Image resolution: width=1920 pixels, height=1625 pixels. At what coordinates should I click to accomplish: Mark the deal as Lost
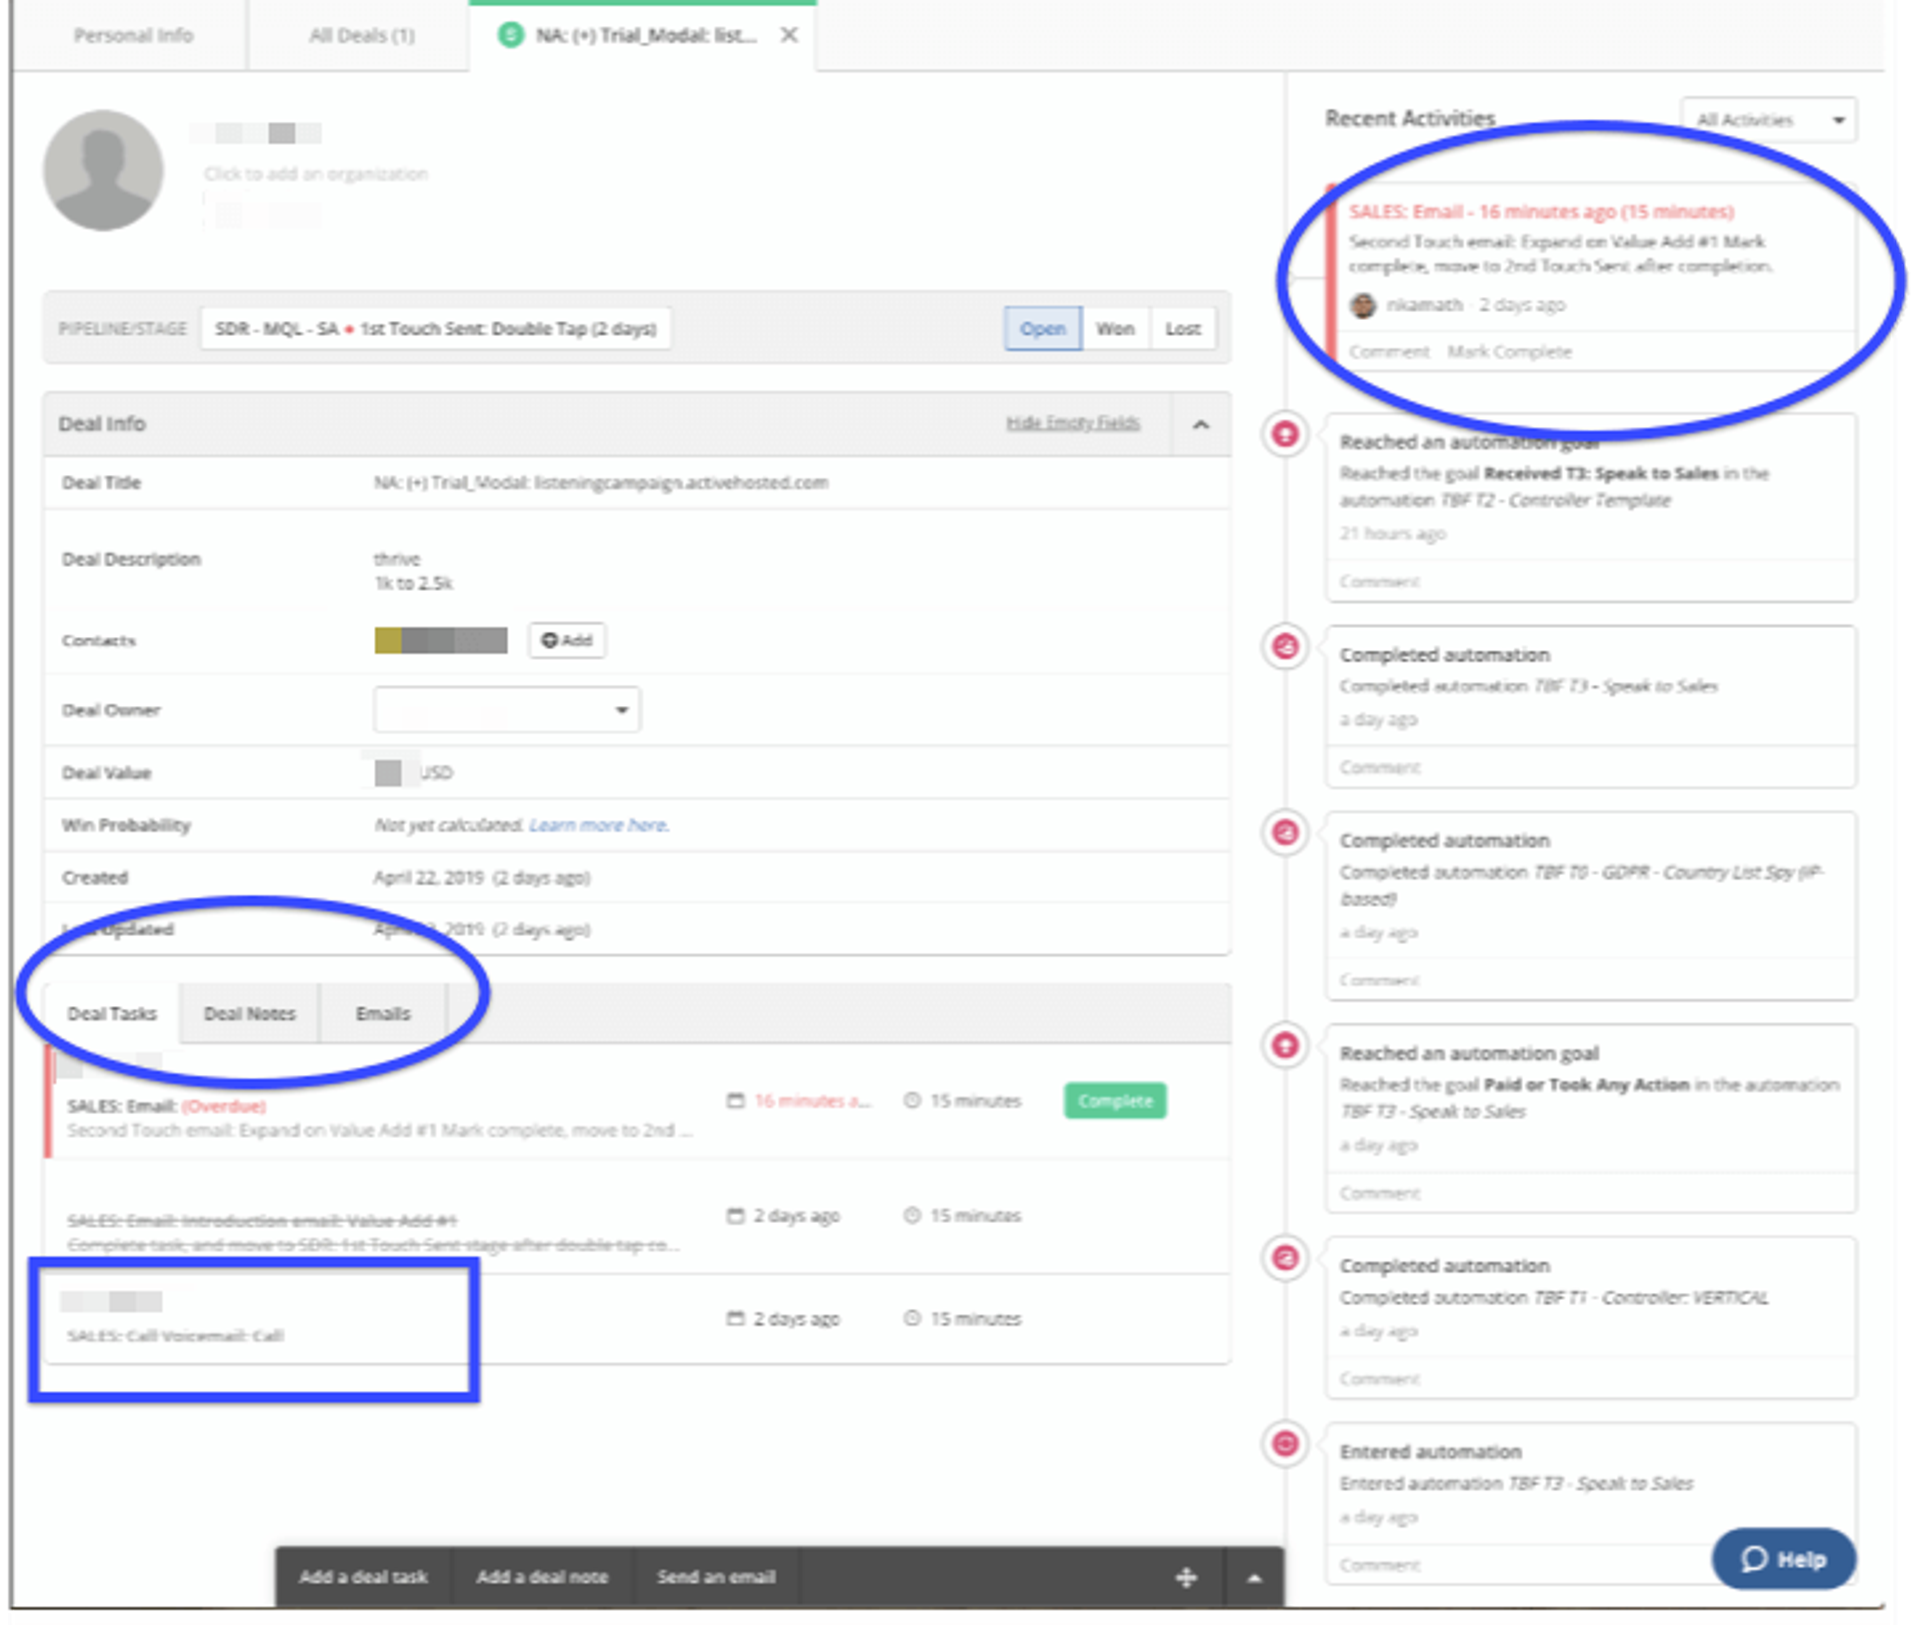tap(1182, 328)
